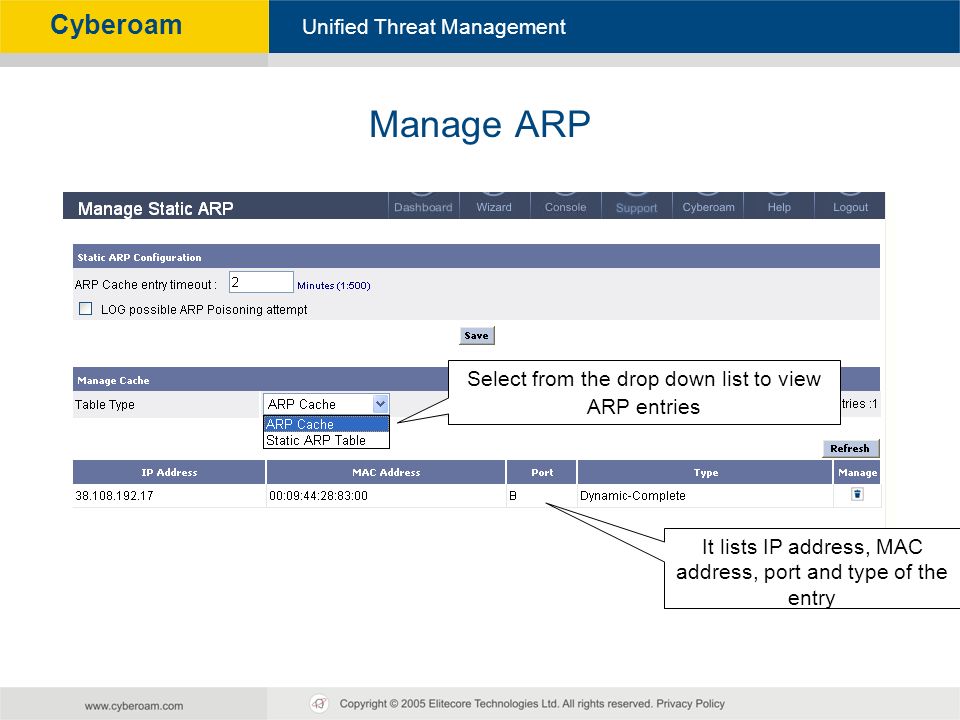This screenshot has width=960, height=720.
Task: Go to Support in top menu
Action: (636, 208)
